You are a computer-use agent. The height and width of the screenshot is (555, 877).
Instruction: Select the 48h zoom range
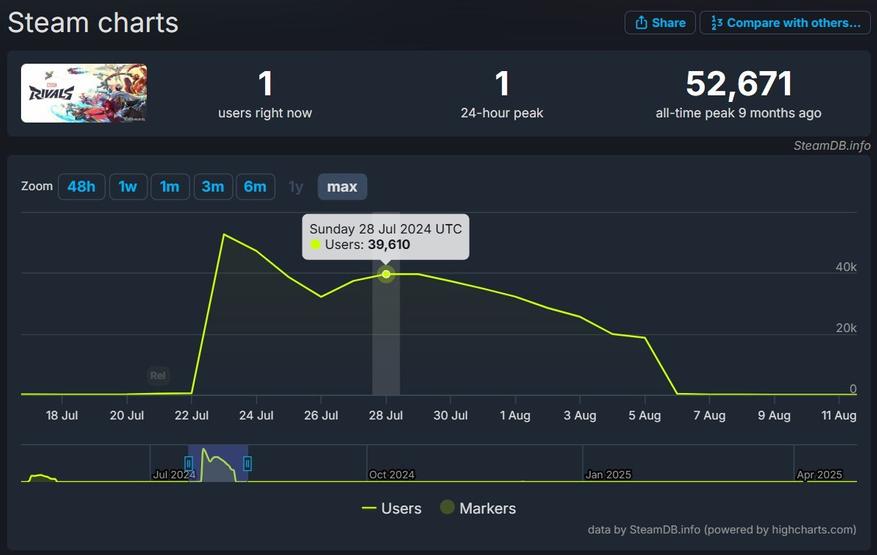click(81, 186)
